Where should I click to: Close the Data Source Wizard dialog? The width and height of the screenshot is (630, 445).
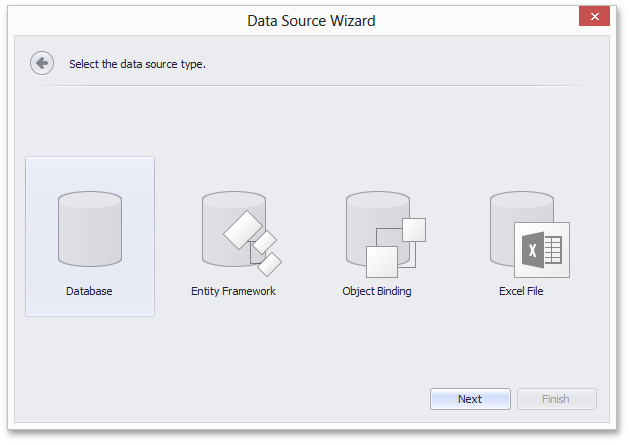(594, 16)
